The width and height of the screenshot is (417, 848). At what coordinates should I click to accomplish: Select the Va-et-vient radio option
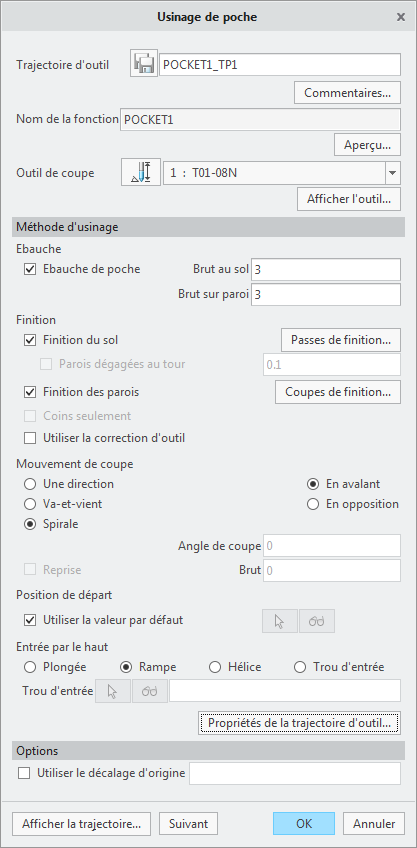pyautogui.click(x=30, y=504)
